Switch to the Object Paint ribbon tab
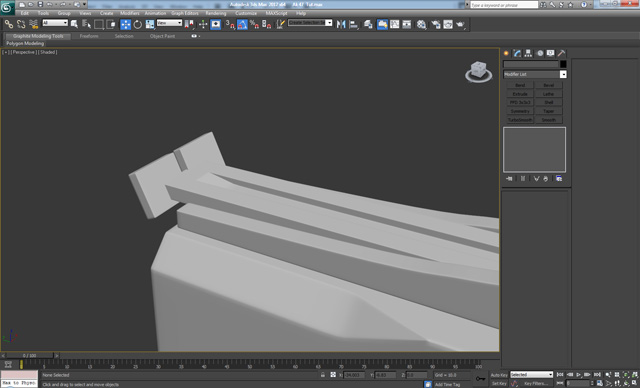This screenshot has width=640, height=388. (x=162, y=36)
